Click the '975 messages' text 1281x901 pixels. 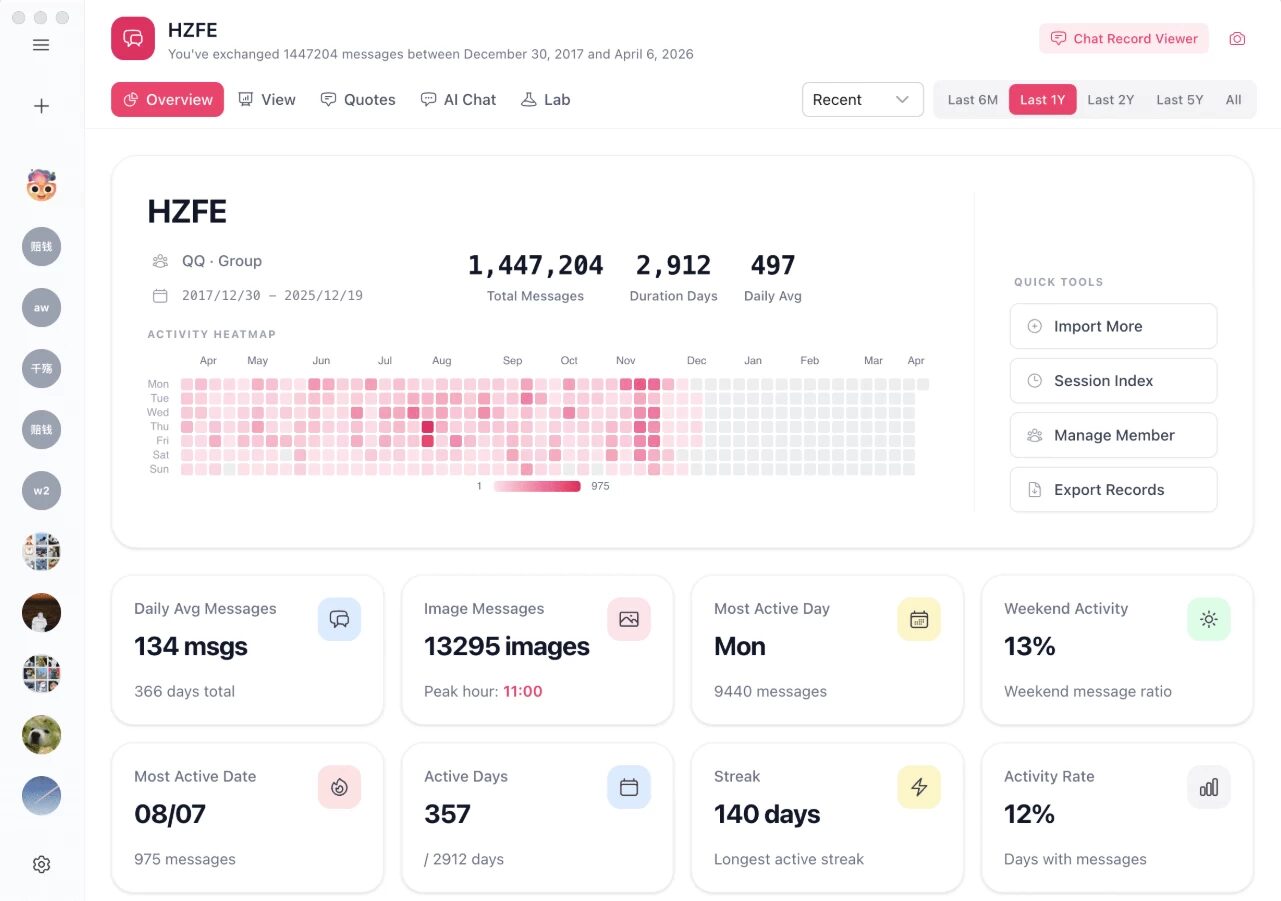(185, 859)
